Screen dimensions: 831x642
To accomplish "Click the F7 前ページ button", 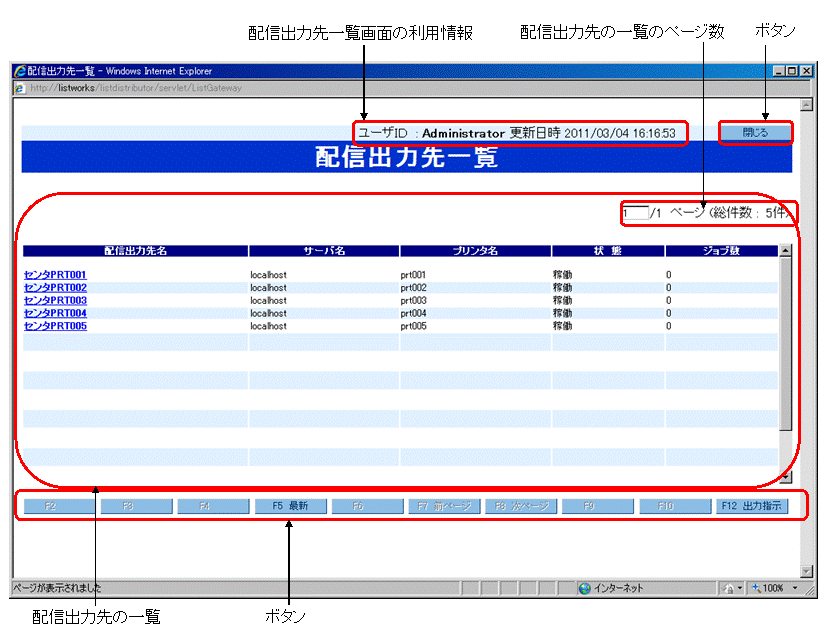I will click(x=444, y=506).
